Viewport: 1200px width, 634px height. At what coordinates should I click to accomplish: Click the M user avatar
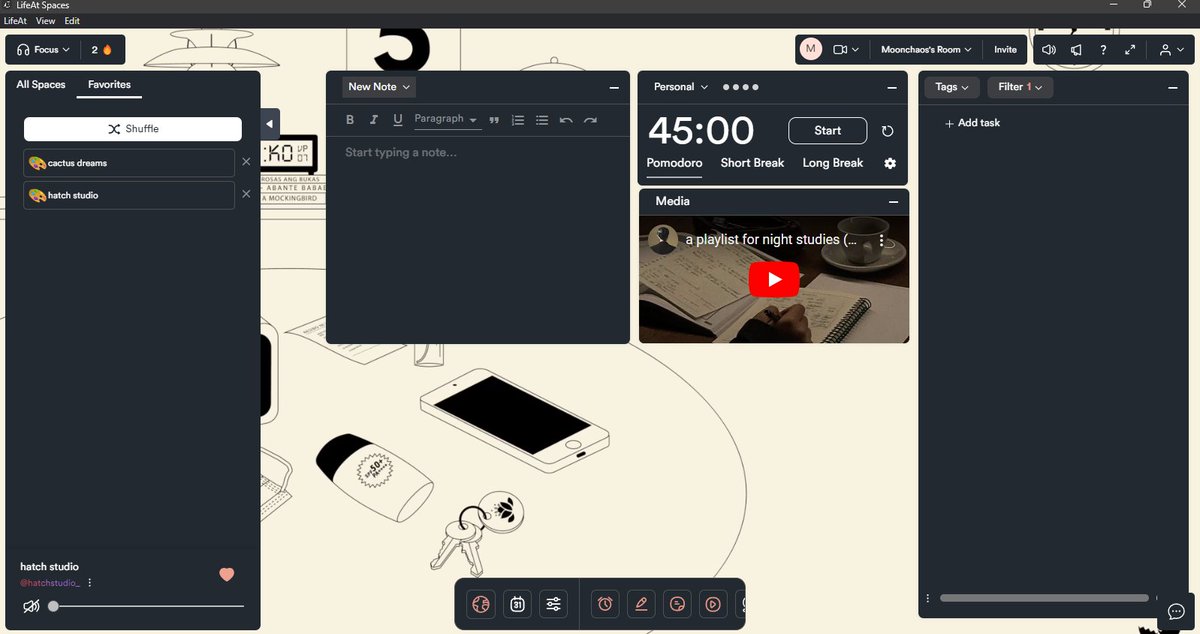pos(811,49)
